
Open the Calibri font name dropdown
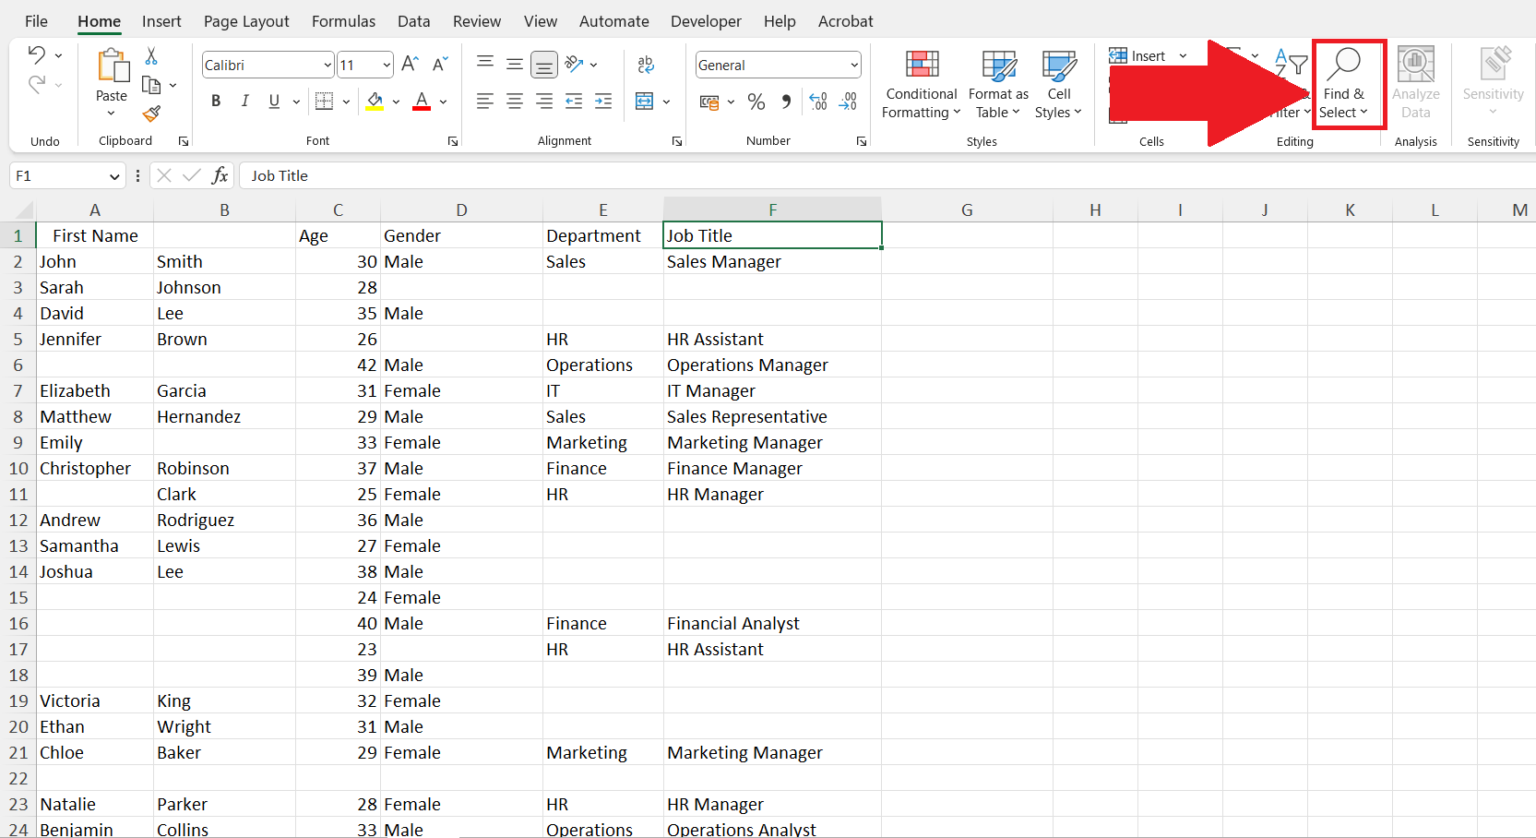(327, 65)
